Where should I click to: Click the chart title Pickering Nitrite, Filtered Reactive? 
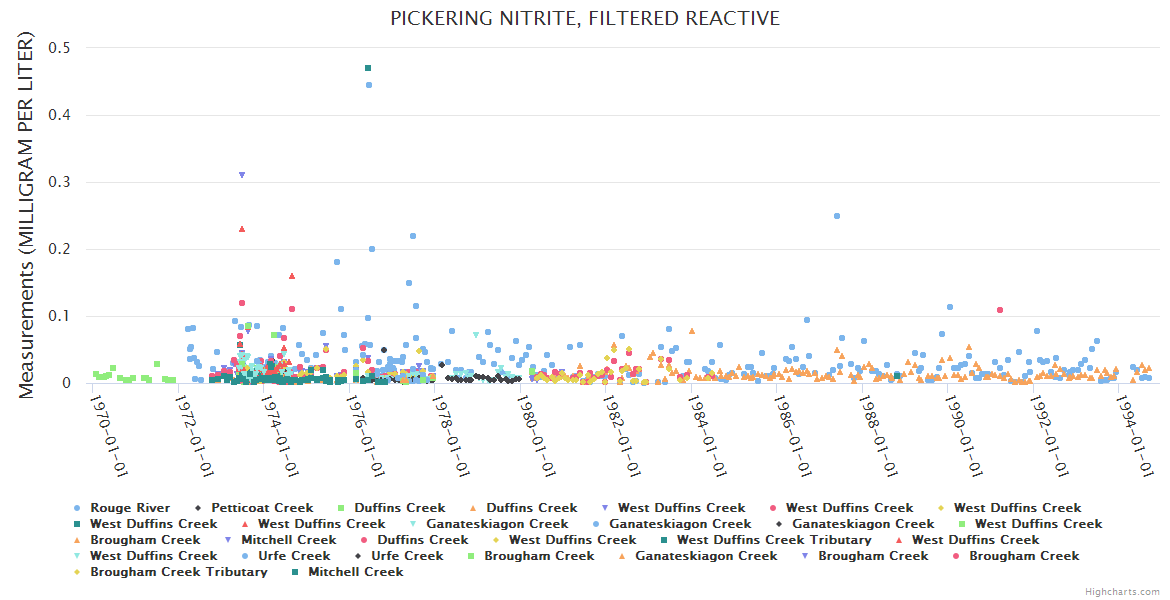585,19
